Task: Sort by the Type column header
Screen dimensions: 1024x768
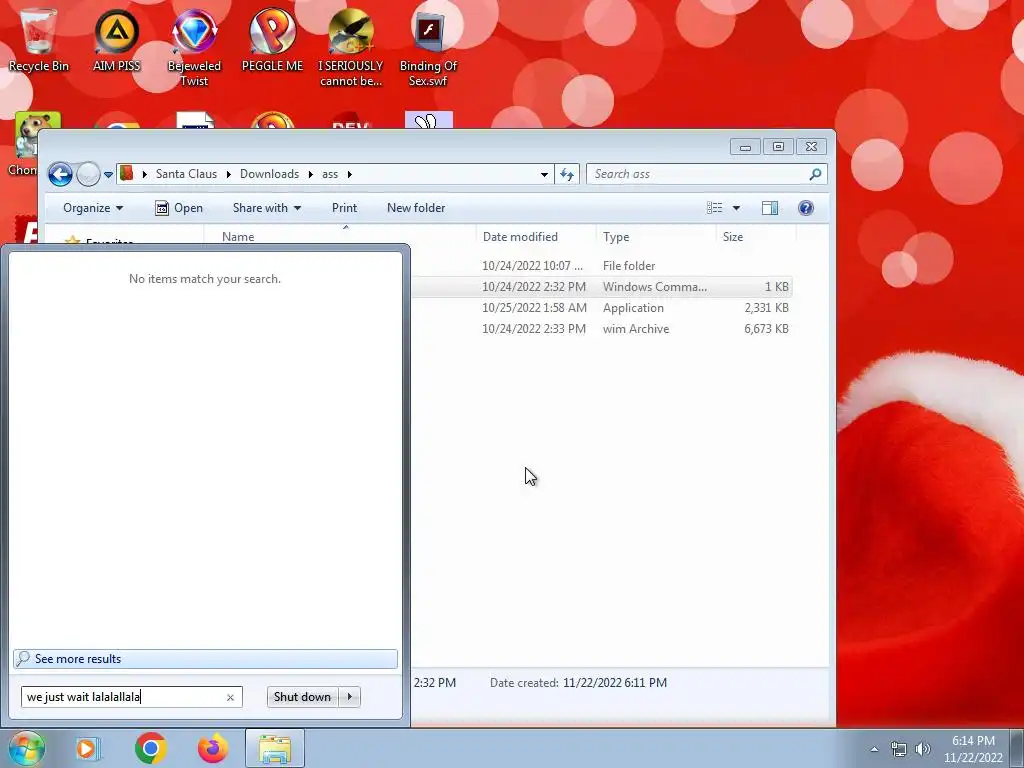Action: [655, 236]
